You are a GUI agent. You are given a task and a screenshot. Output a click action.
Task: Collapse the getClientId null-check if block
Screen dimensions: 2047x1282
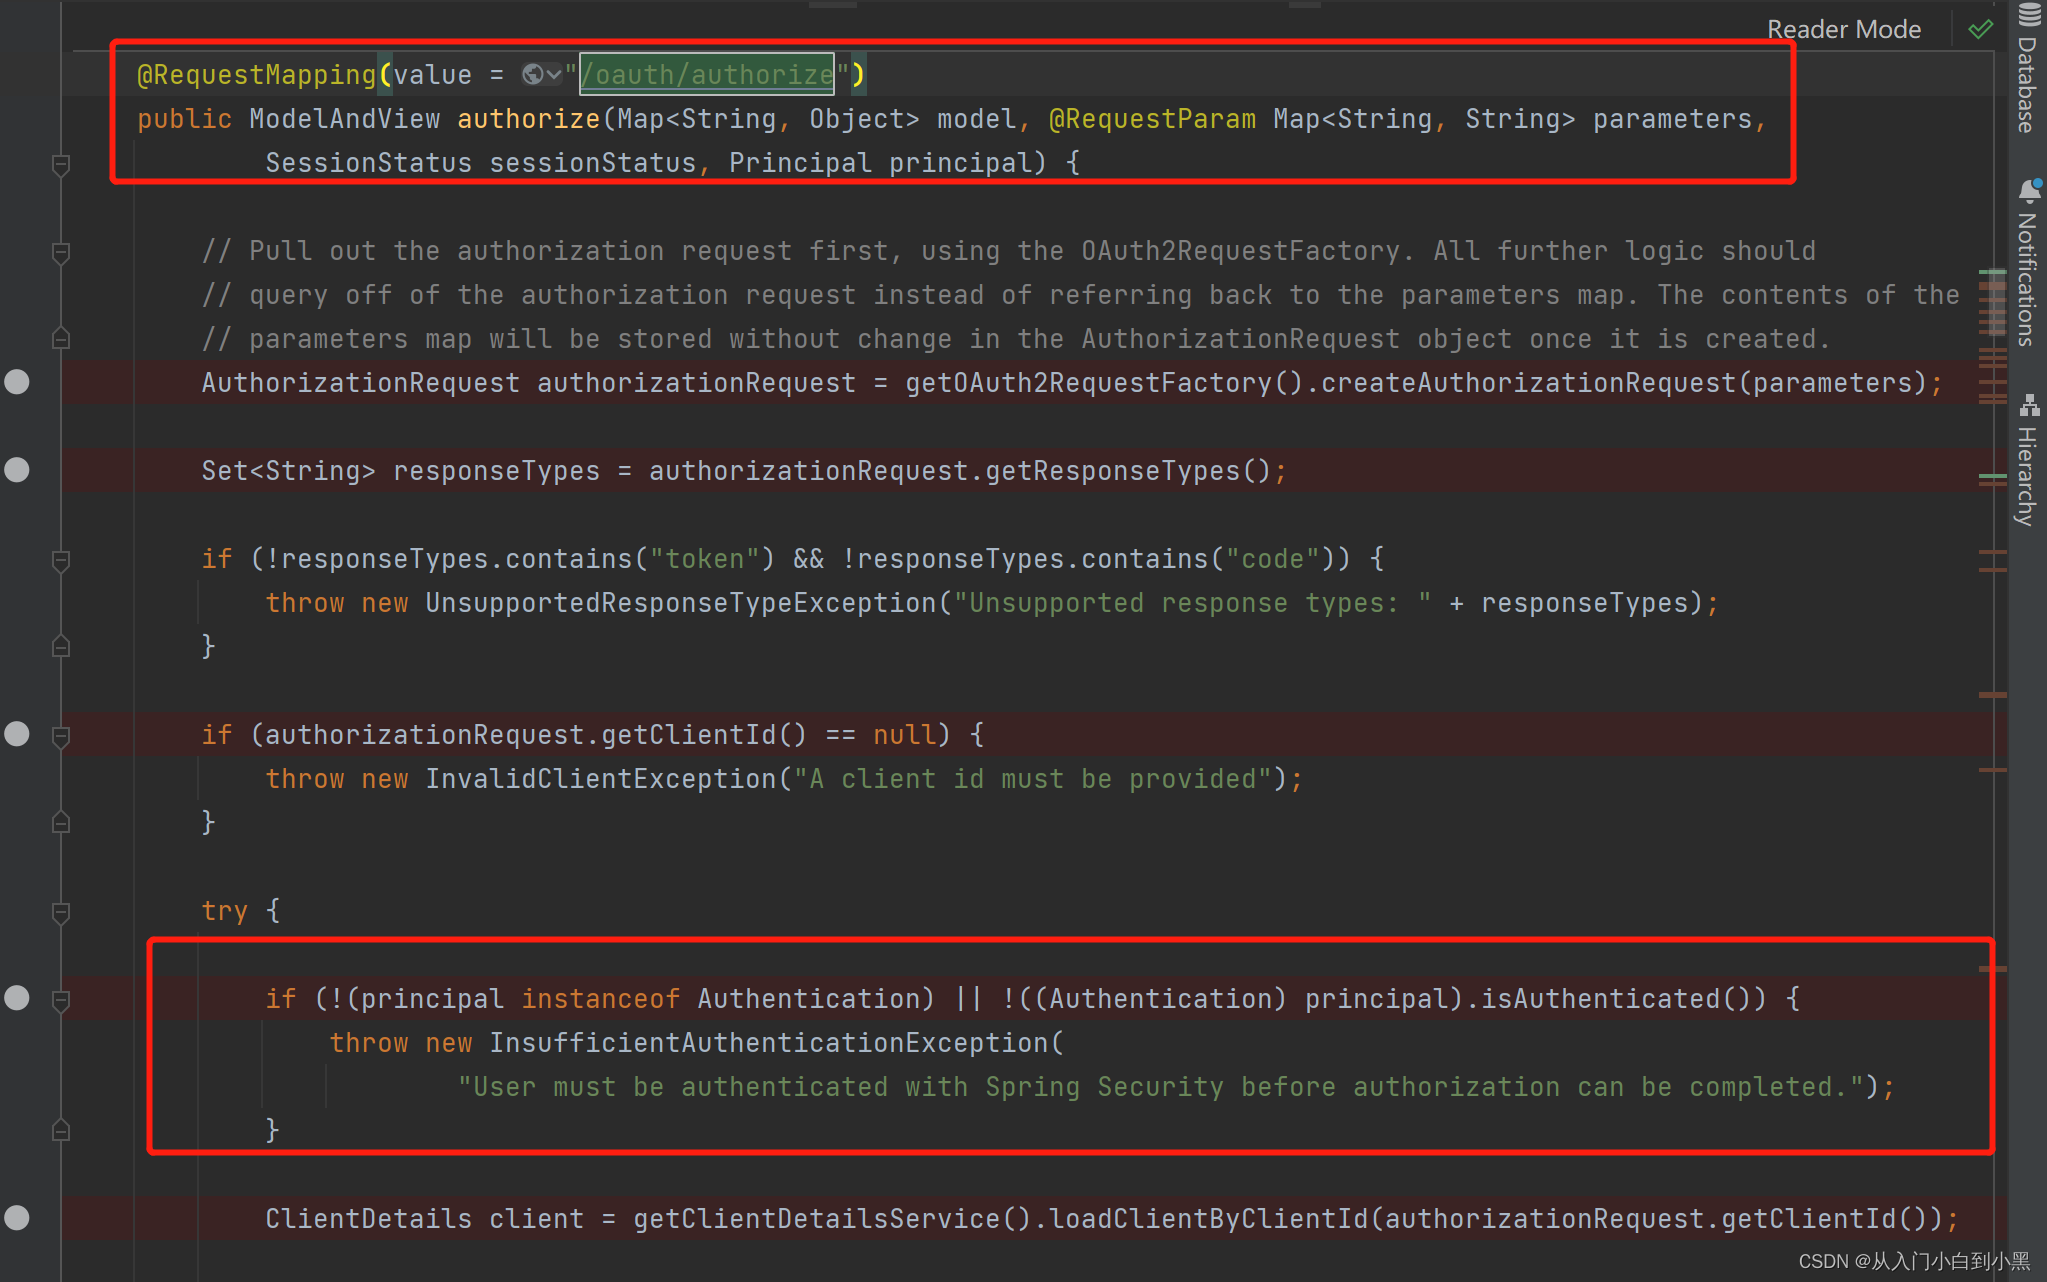tap(61, 737)
